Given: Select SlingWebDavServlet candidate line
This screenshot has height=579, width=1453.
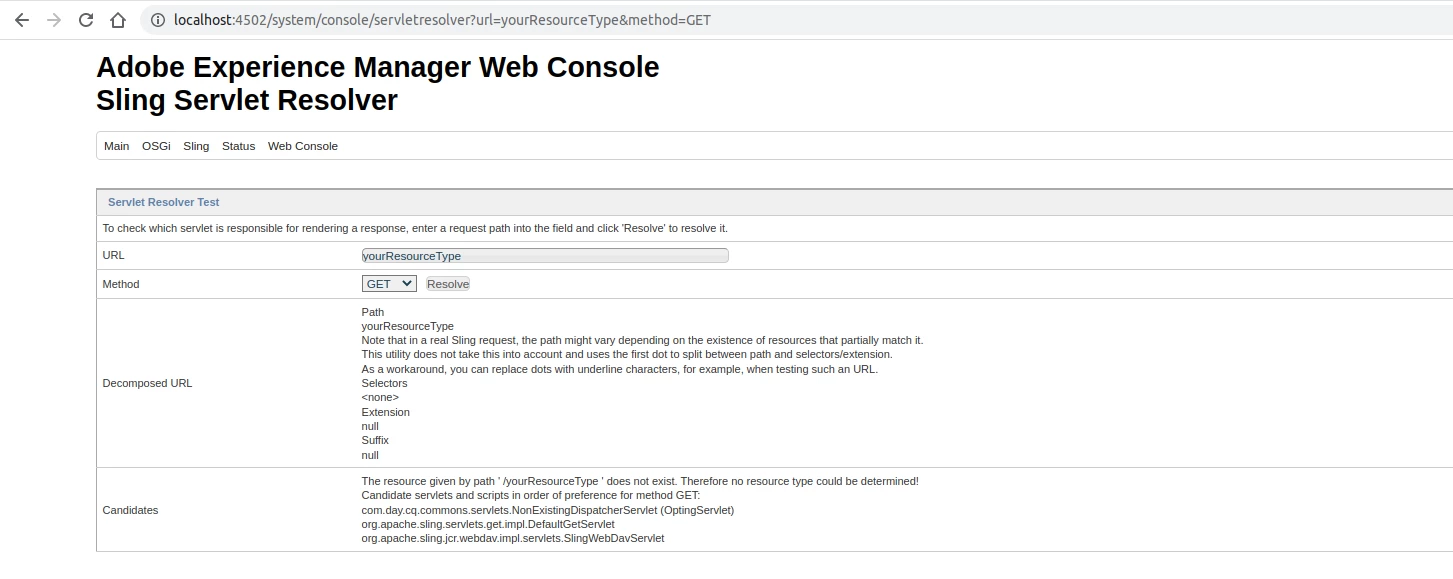Looking at the screenshot, I should [513, 538].
